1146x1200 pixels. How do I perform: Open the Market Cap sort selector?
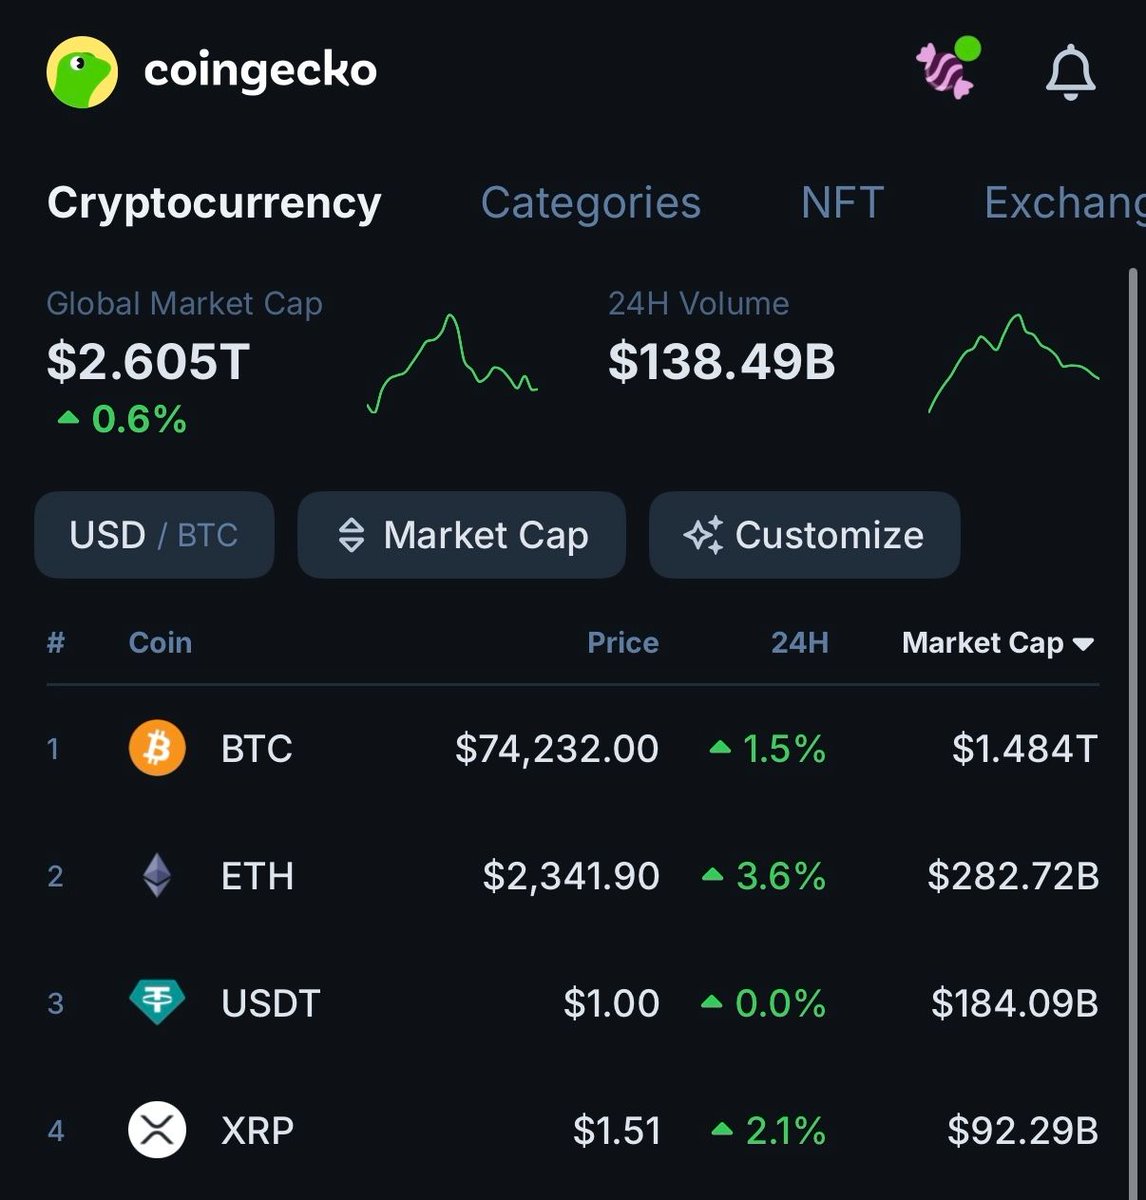(x=461, y=535)
